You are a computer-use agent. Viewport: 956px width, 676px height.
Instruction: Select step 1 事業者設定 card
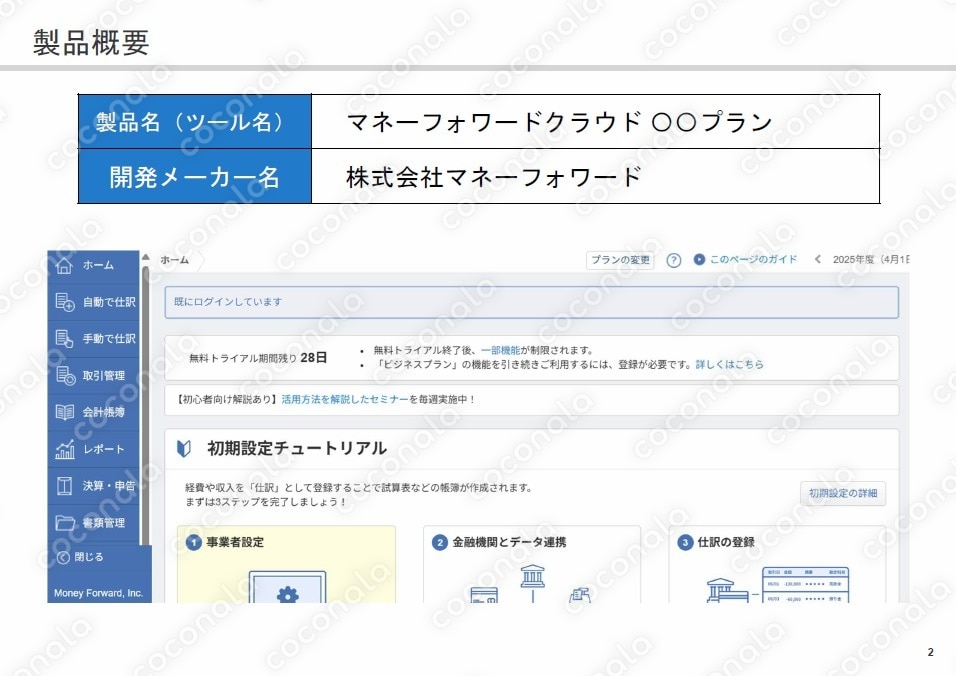click(x=287, y=564)
